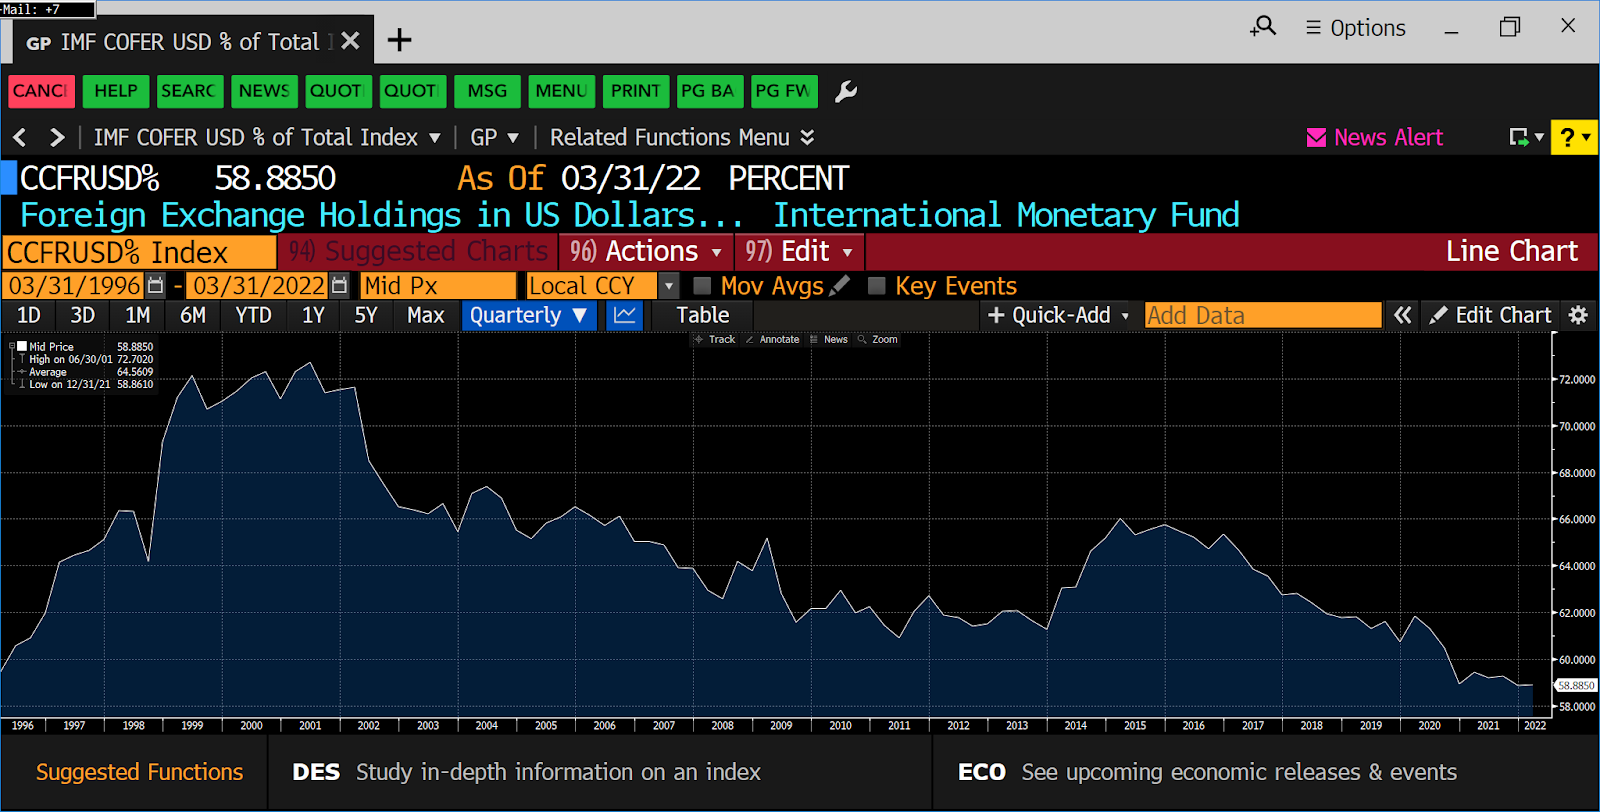Screen dimensions: 1600x812
Task: Toggle the Mid Price legend checkbox
Action: 22,347
